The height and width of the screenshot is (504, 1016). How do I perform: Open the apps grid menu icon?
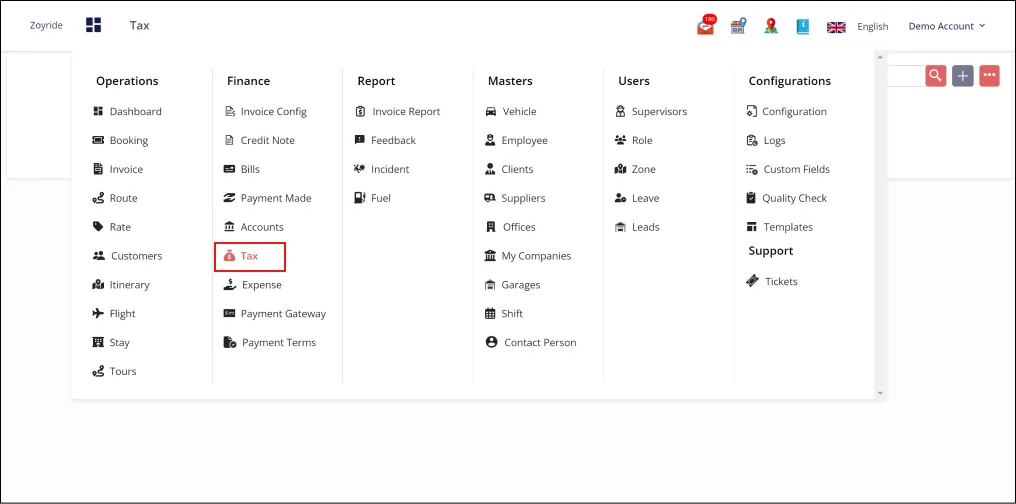coord(93,25)
